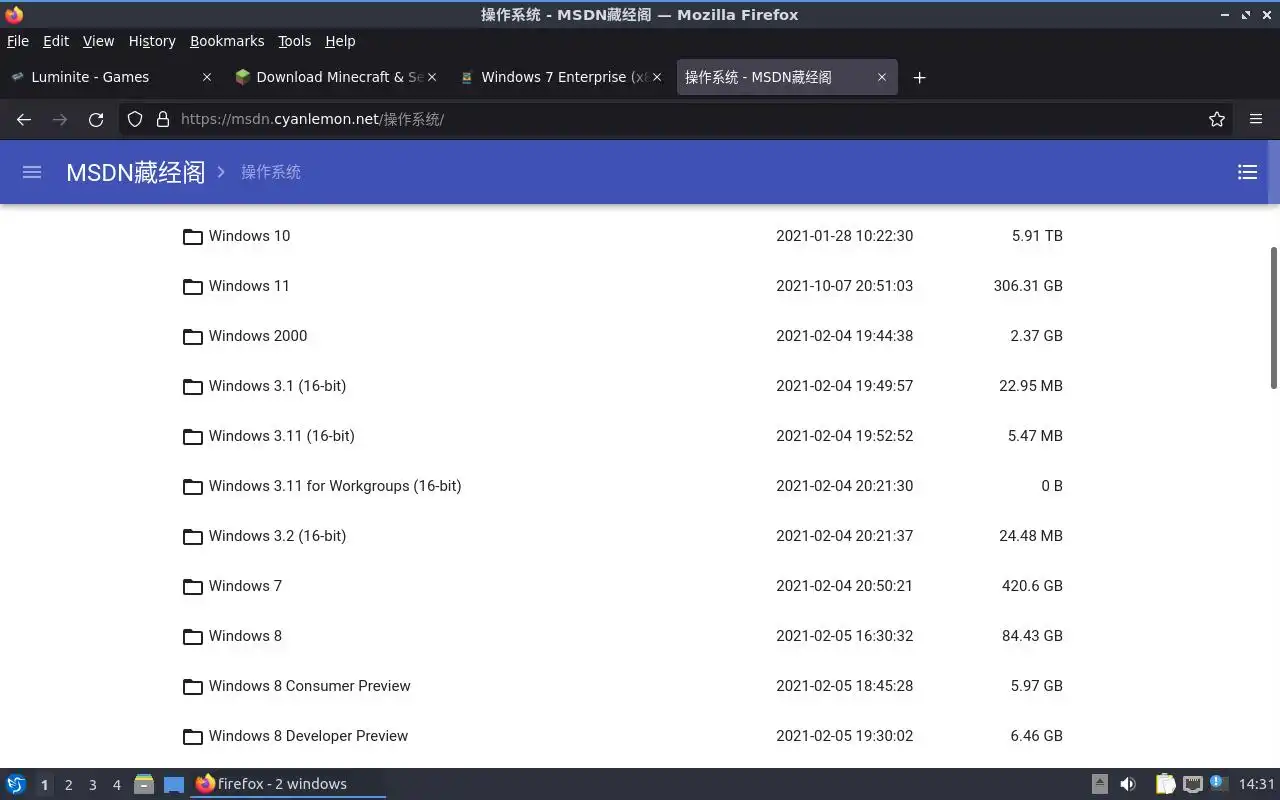1280x800 pixels.
Task: Open Windows 8 Consumer Preview folder
Action: 310,686
